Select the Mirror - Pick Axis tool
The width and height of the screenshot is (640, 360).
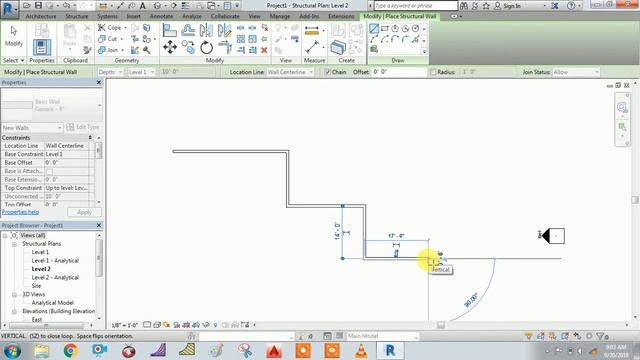coord(206,30)
